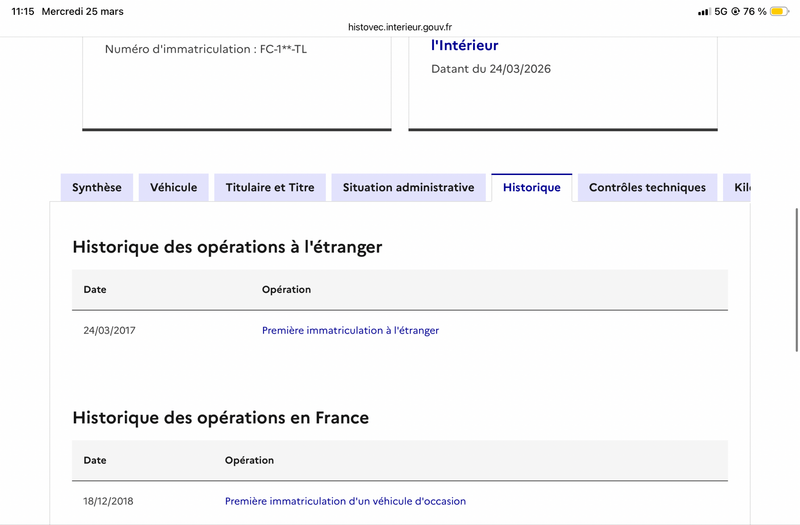This screenshot has width=800, height=525.
Task: Open the Situation administrative tab
Action: (x=408, y=187)
